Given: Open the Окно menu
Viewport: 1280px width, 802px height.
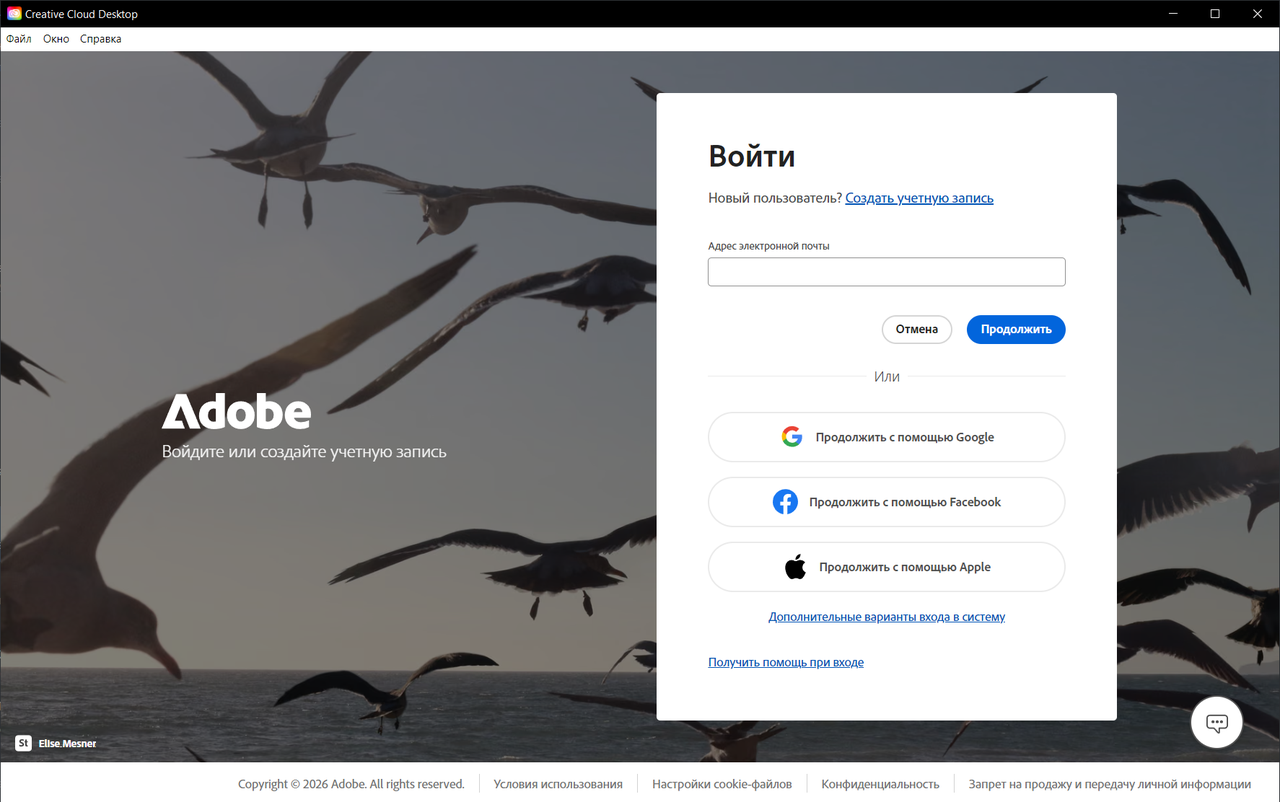Looking at the screenshot, I should point(56,39).
